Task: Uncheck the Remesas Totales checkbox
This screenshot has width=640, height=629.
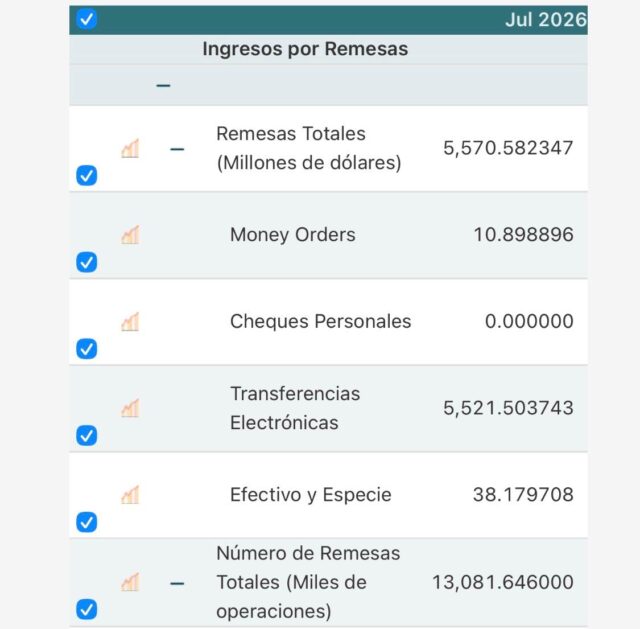Action: [x=87, y=176]
